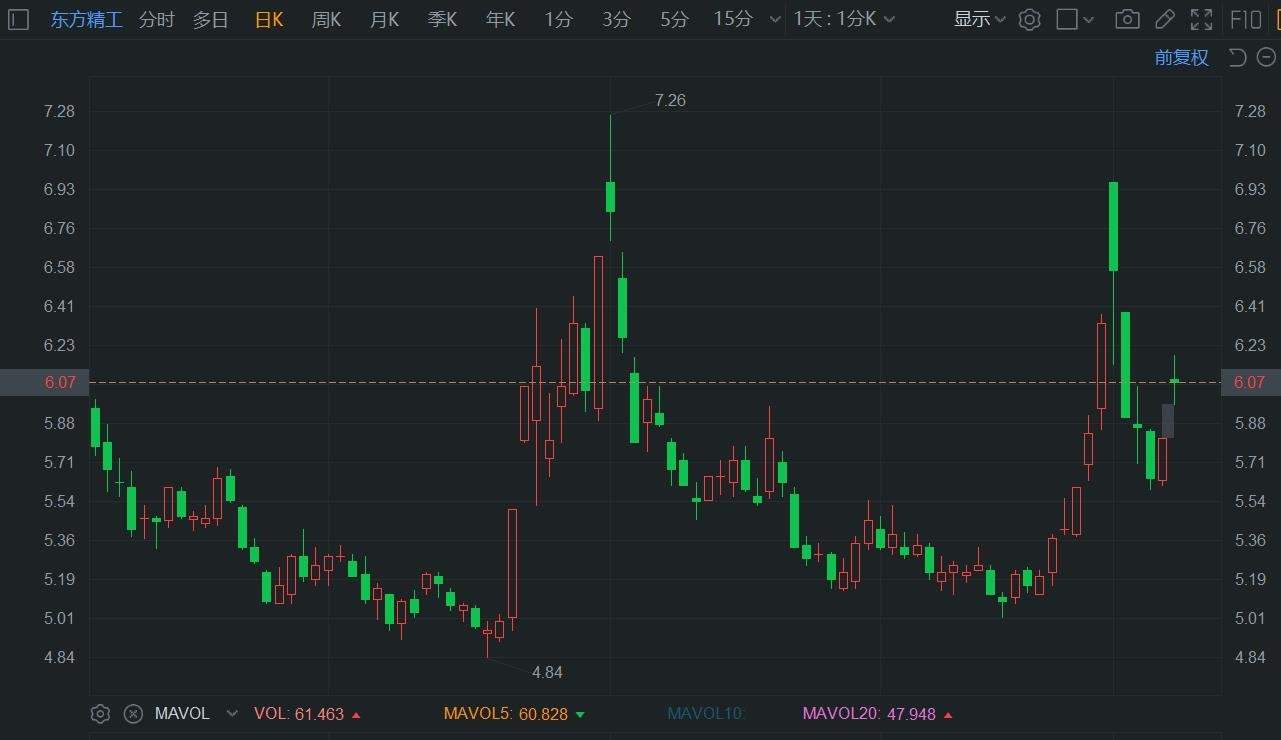The image size is (1281, 740).
Task: Expand the MAVOL indicator dropdown arrow
Action: (x=232, y=714)
